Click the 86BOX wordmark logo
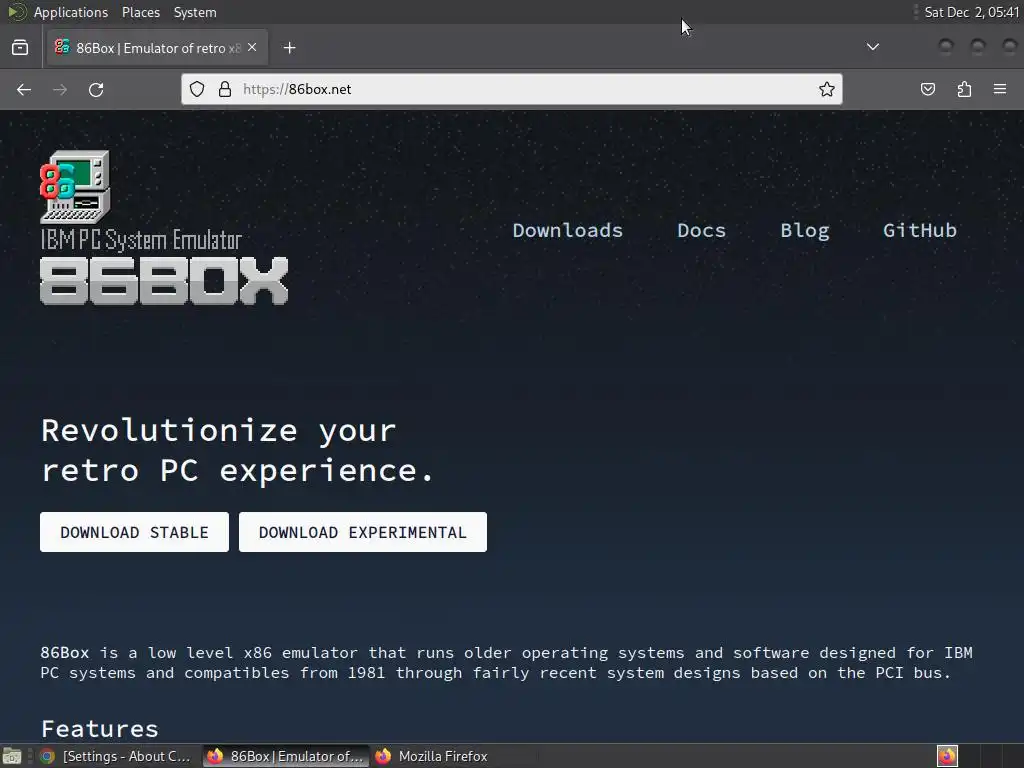This screenshot has width=1024, height=768. coord(164,281)
